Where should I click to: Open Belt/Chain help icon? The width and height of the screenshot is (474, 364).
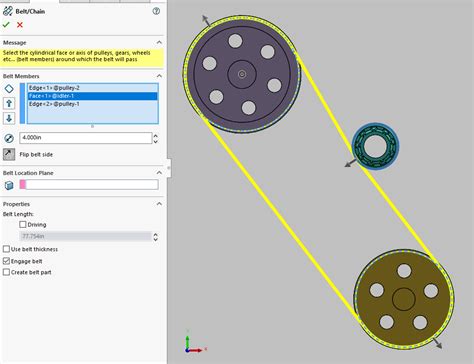coord(156,11)
